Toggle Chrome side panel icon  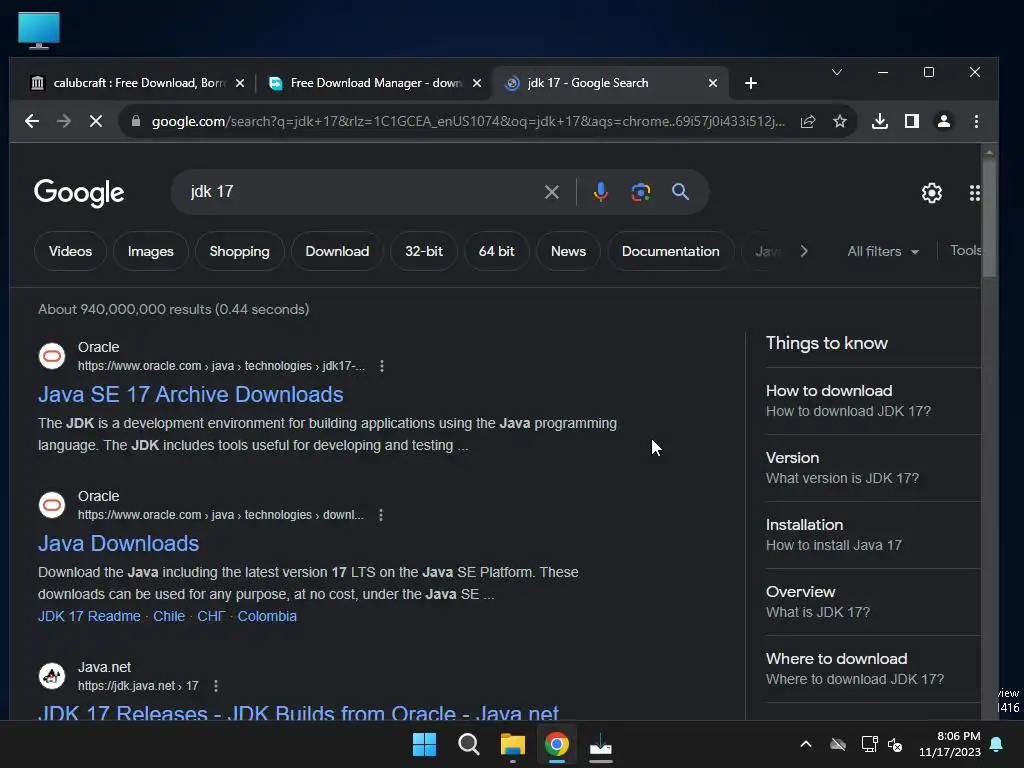[912, 121]
